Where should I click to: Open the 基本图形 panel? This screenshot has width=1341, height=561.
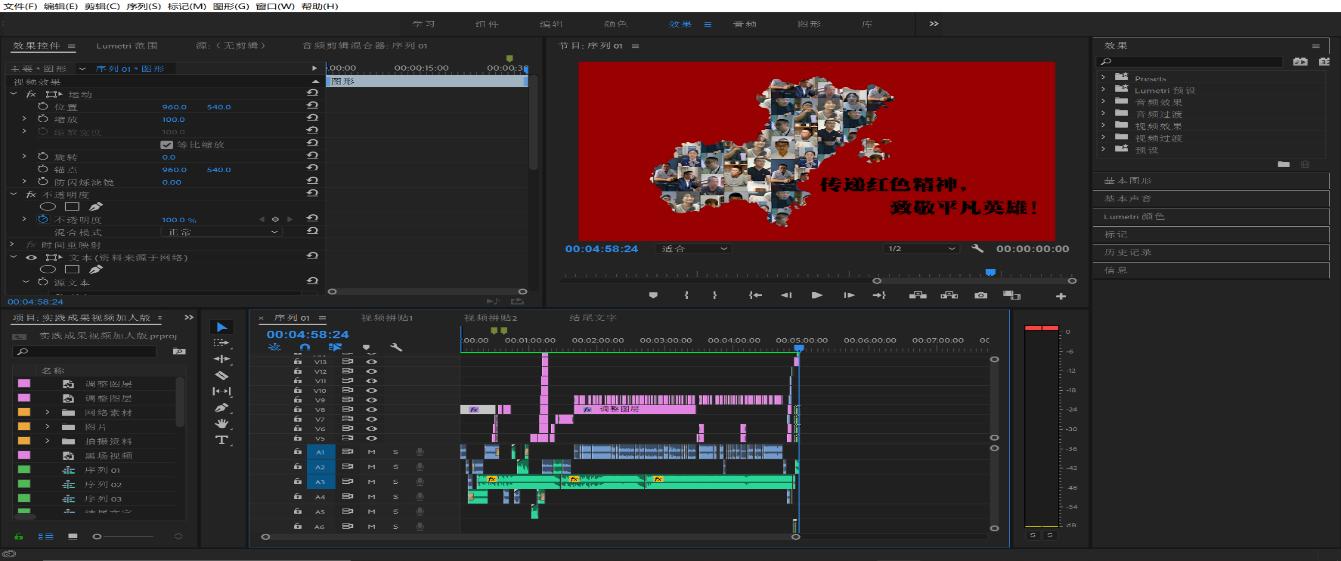(x=1127, y=181)
